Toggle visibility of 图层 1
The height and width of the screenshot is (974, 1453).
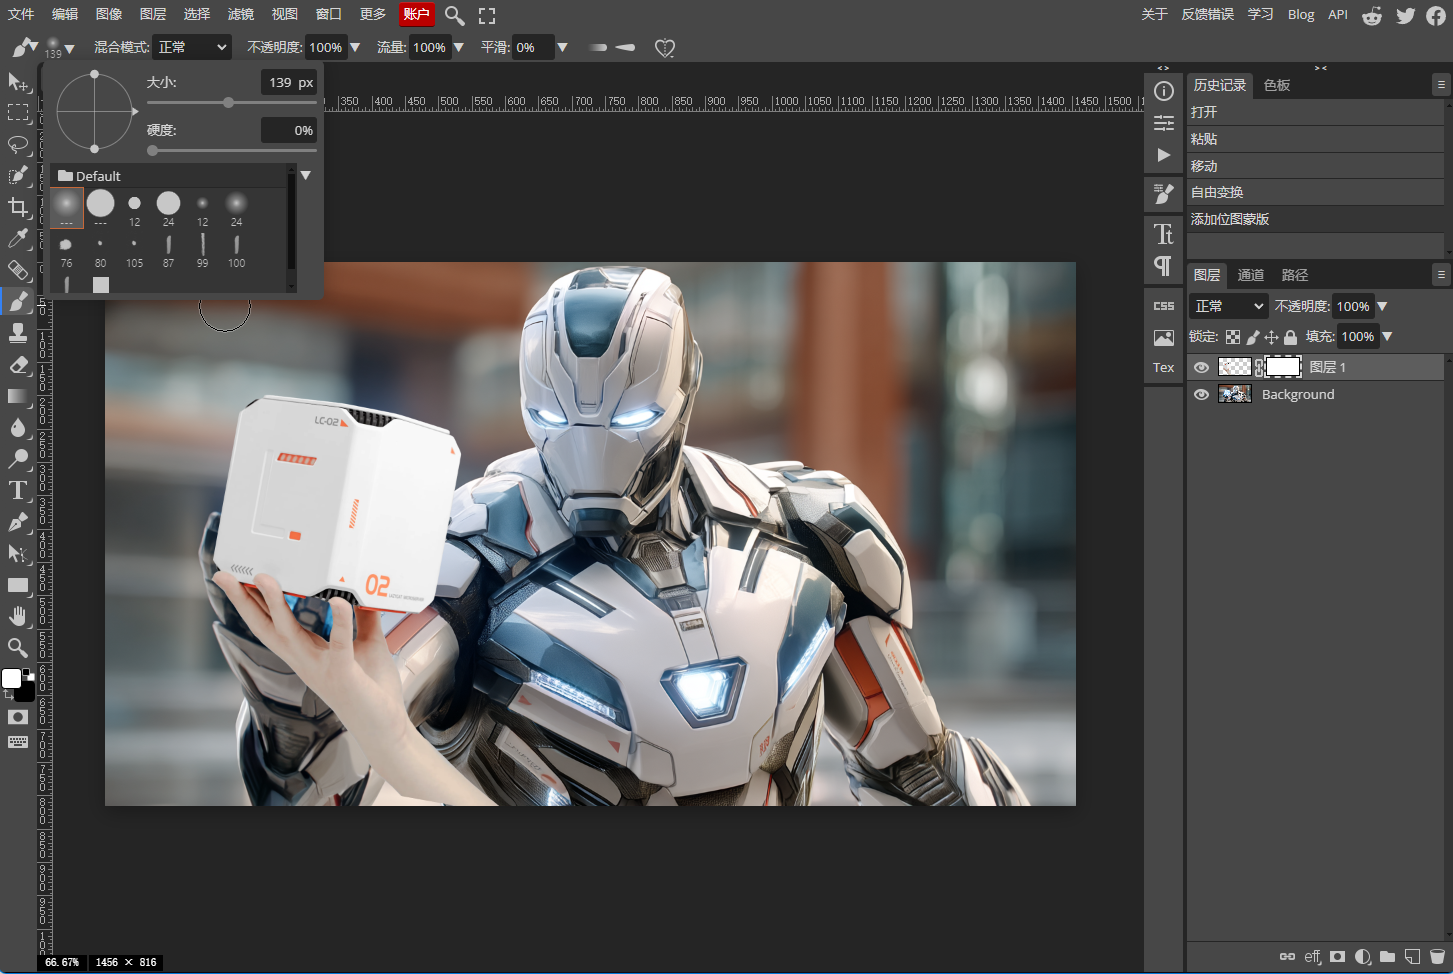(1201, 368)
